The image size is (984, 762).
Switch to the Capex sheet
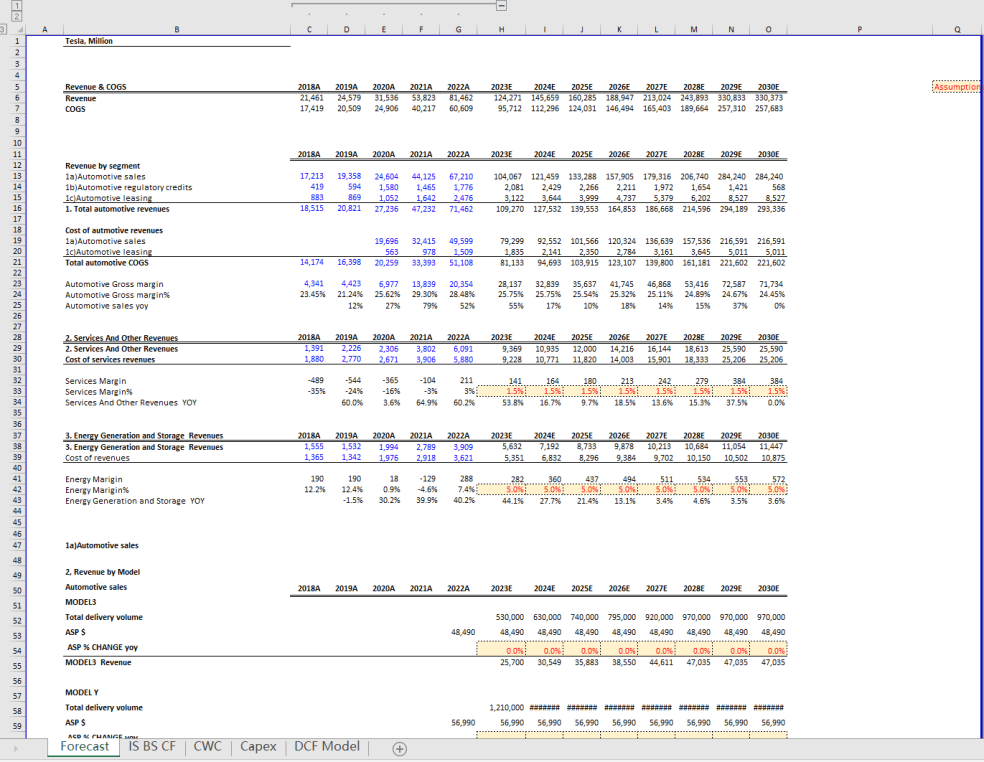point(261,746)
